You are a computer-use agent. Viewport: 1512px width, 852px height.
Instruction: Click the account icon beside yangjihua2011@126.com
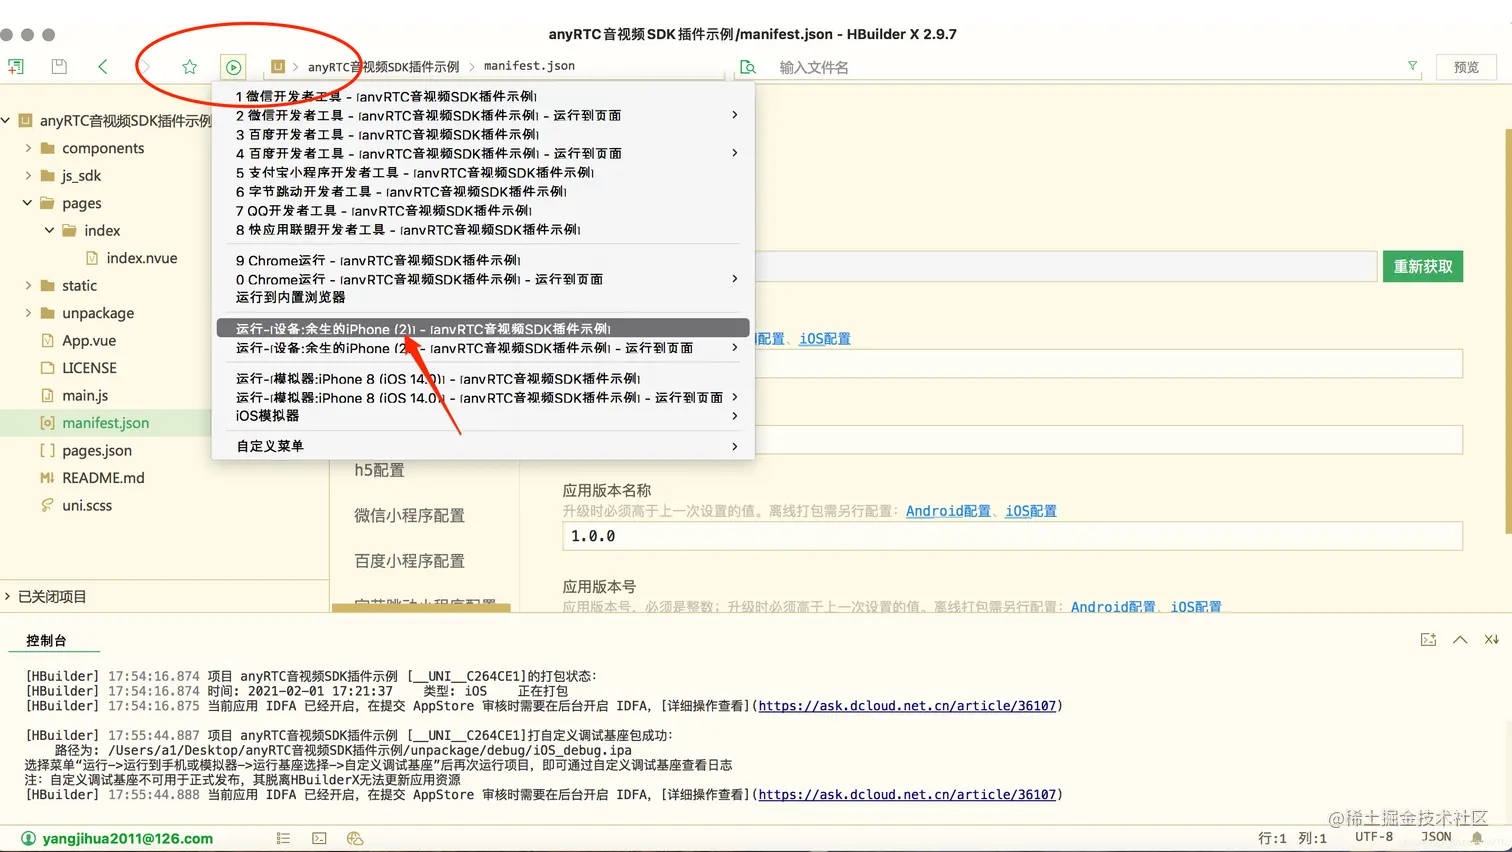(28, 838)
